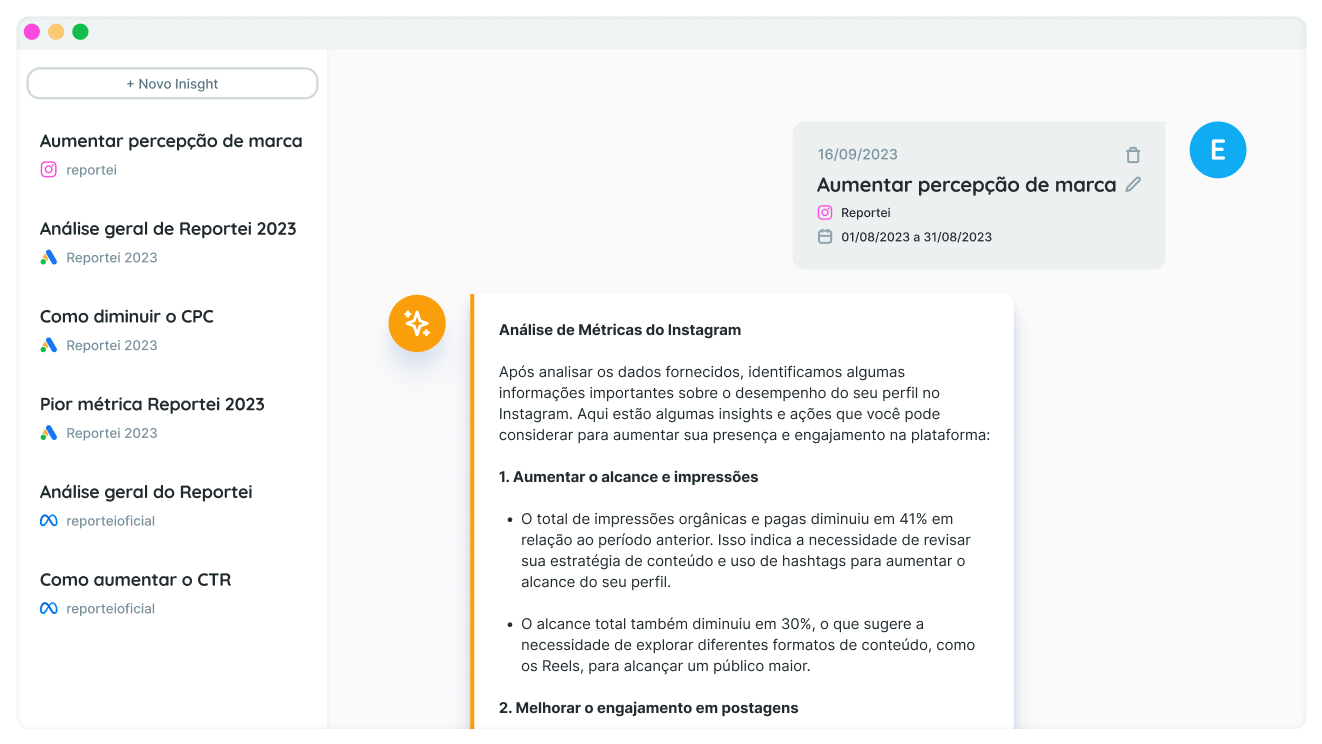The width and height of the screenshot is (1322, 744).
Task: Click the green macOS window maximize button
Action: pyautogui.click(x=80, y=32)
